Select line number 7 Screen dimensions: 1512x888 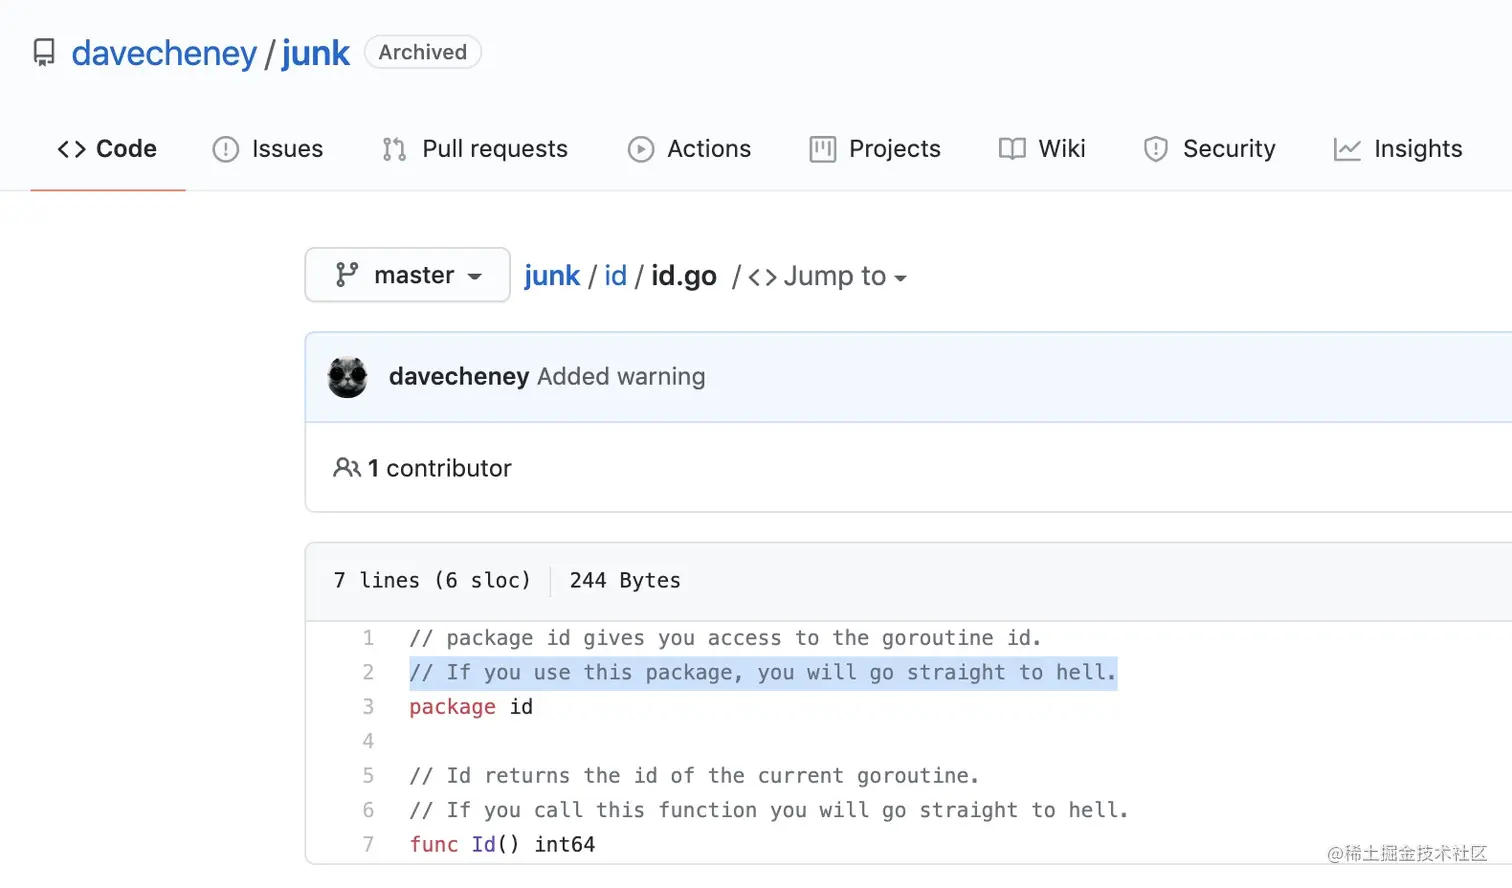[x=368, y=845]
